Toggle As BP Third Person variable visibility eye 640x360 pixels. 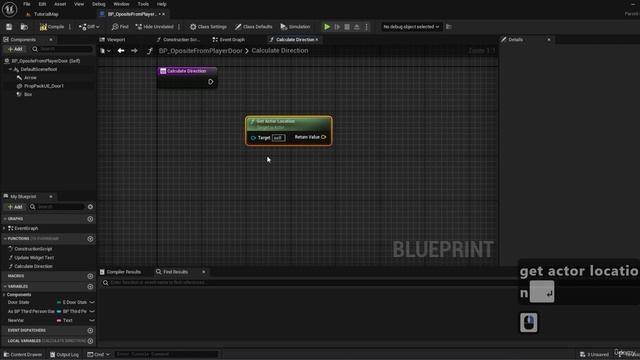click(92, 311)
